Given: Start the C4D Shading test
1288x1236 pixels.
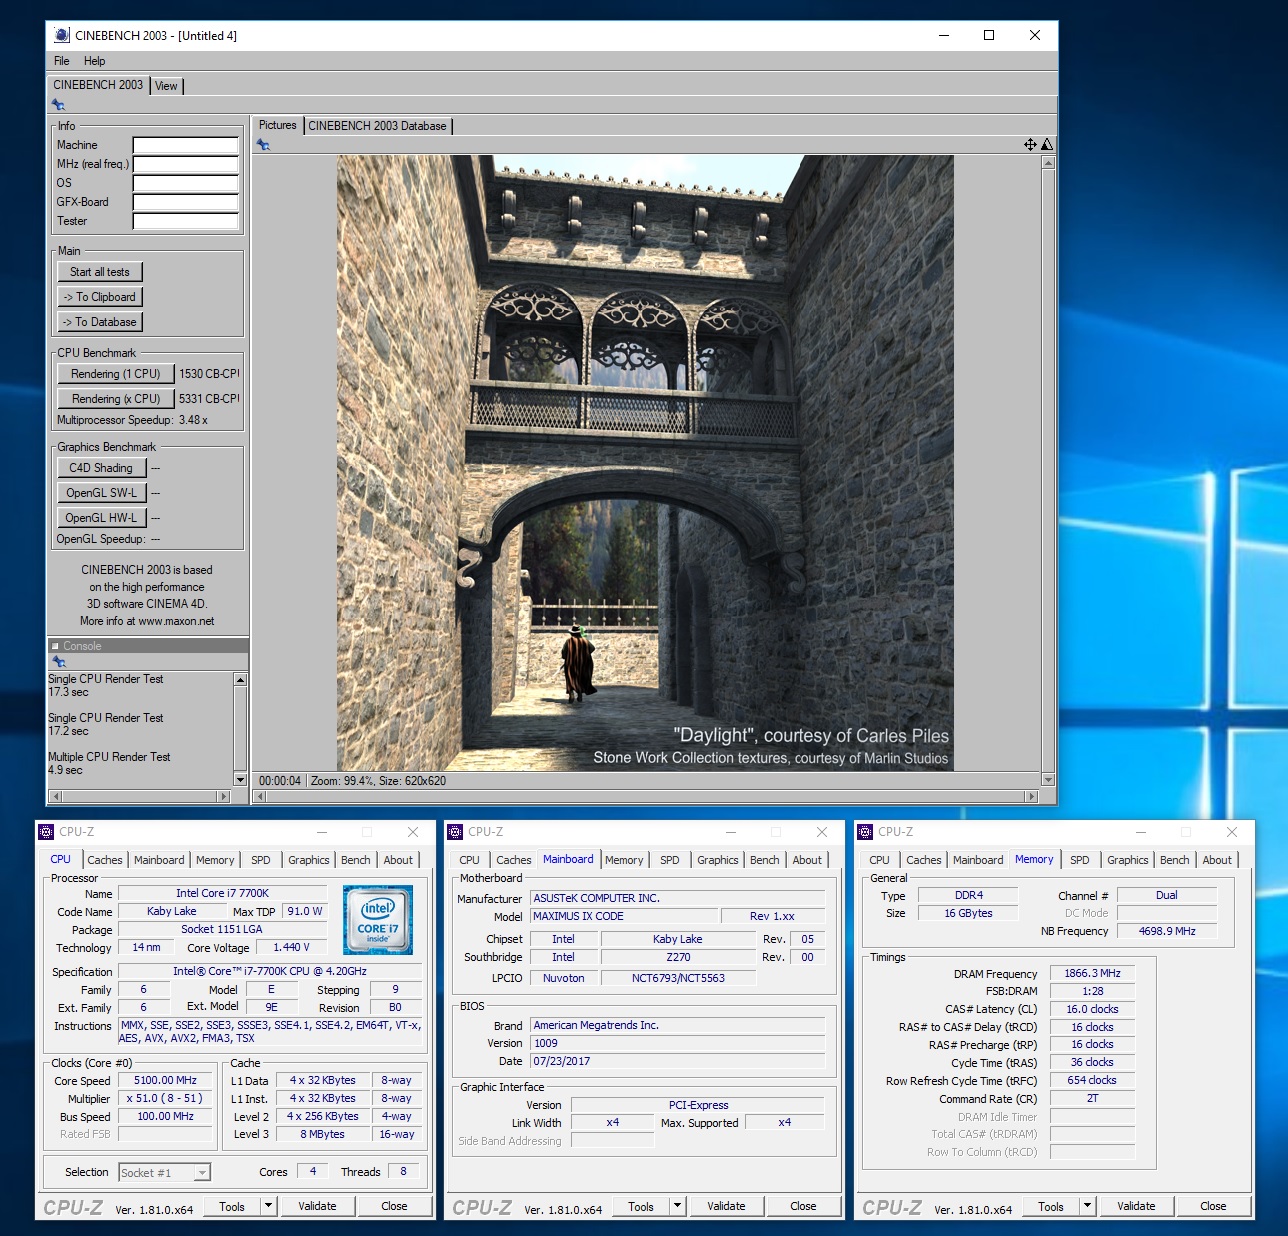Looking at the screenshot, I should tap(101, 468).
